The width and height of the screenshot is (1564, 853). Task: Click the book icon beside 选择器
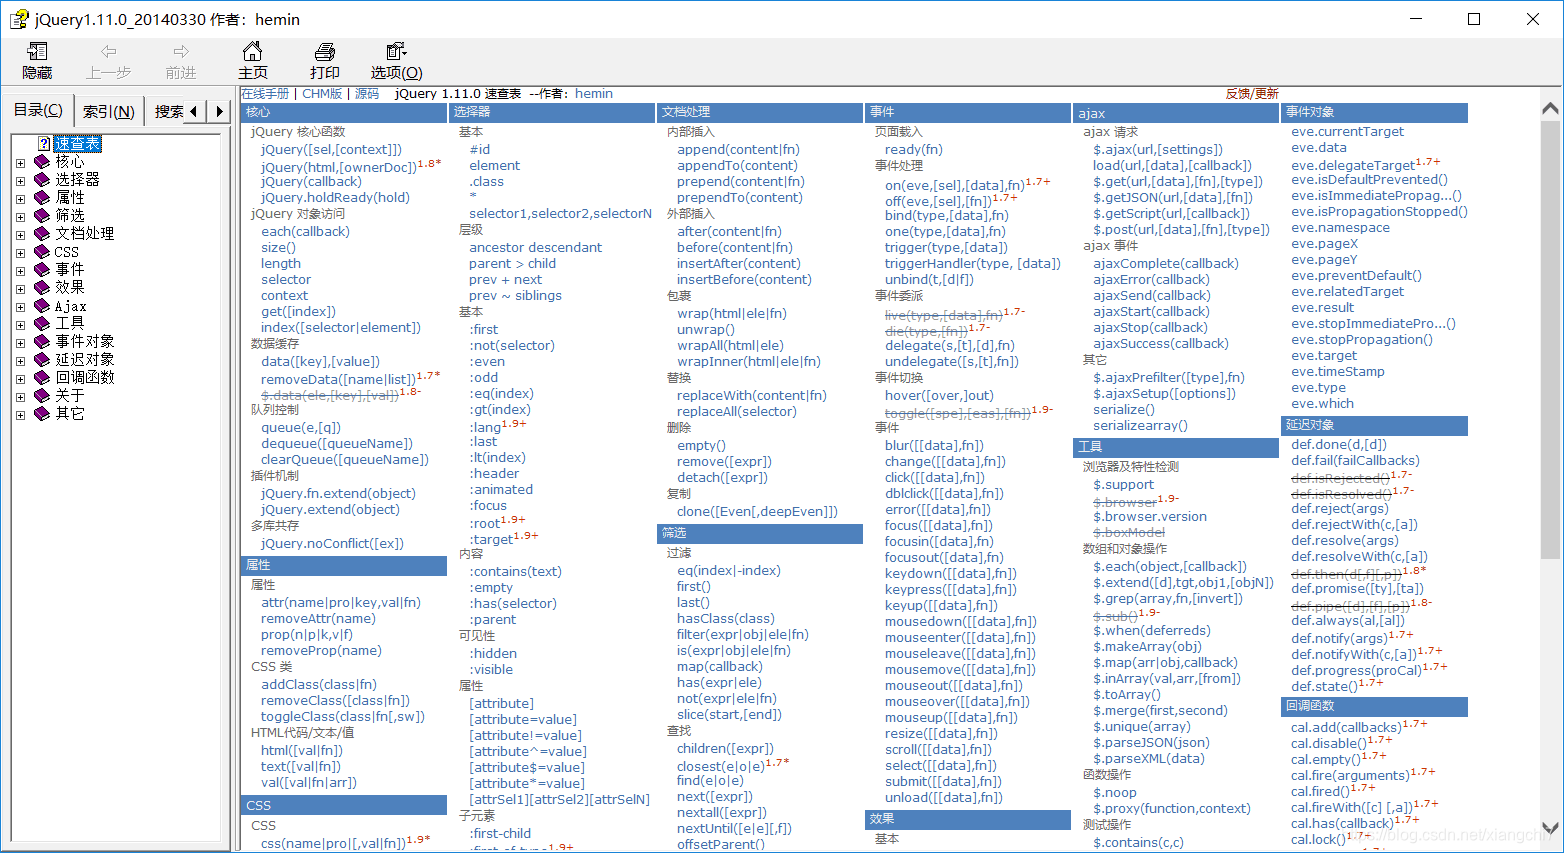click(x=42, y=180)
